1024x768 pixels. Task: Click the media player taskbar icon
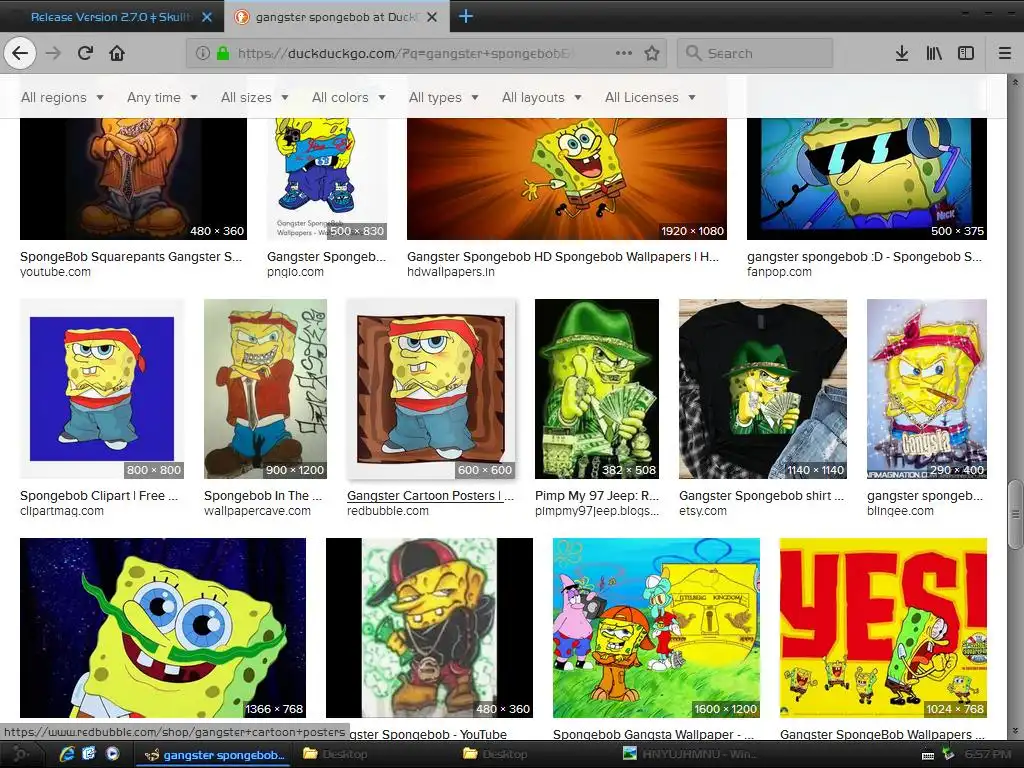click(x=112, y=754)
